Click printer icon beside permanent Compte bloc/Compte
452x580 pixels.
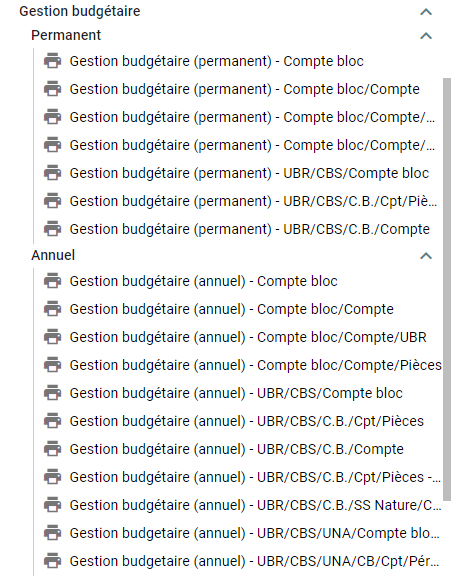(x=53, y=89)
